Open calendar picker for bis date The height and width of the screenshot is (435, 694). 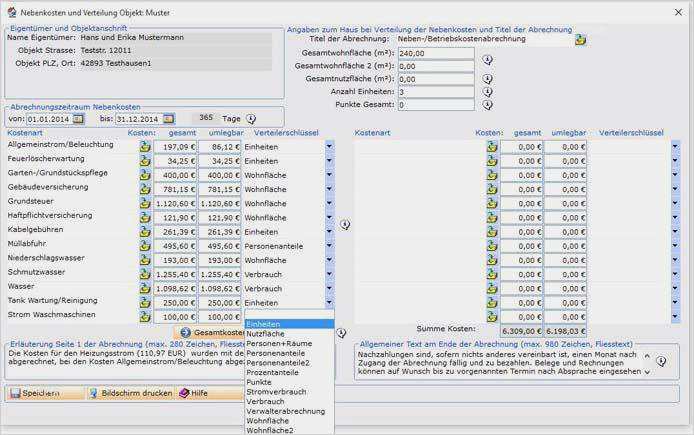(x=168, y=119)
